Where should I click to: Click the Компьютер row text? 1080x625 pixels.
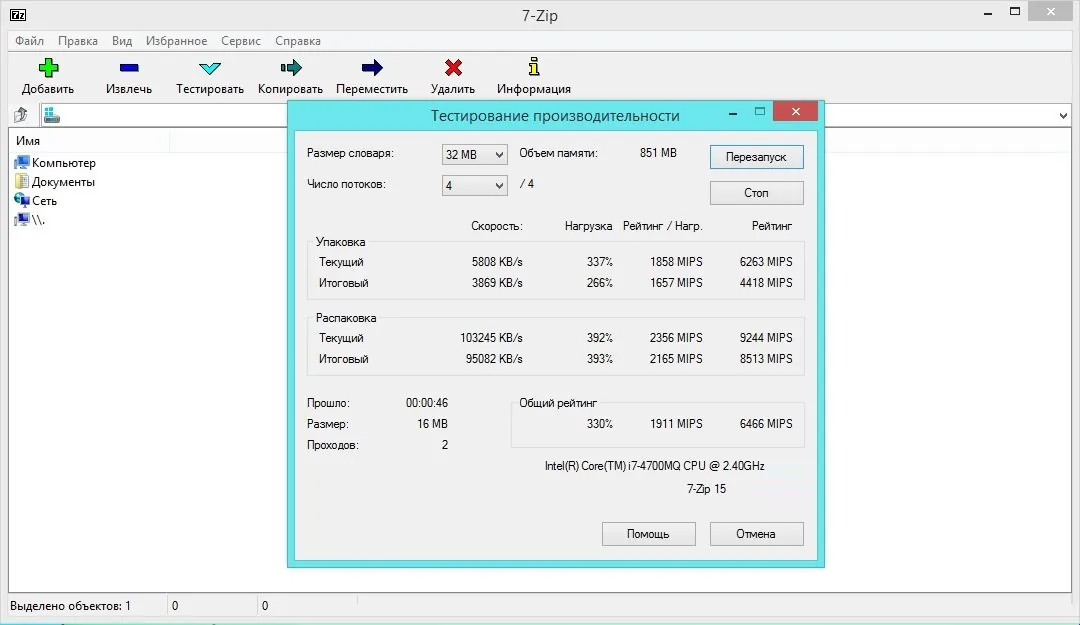(63, 163)
